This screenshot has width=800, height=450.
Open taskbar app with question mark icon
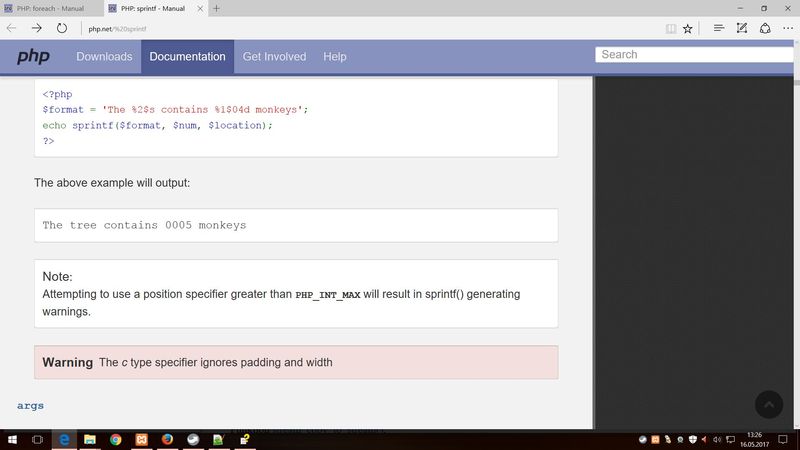pyautogui.click(x=244, y=439)
